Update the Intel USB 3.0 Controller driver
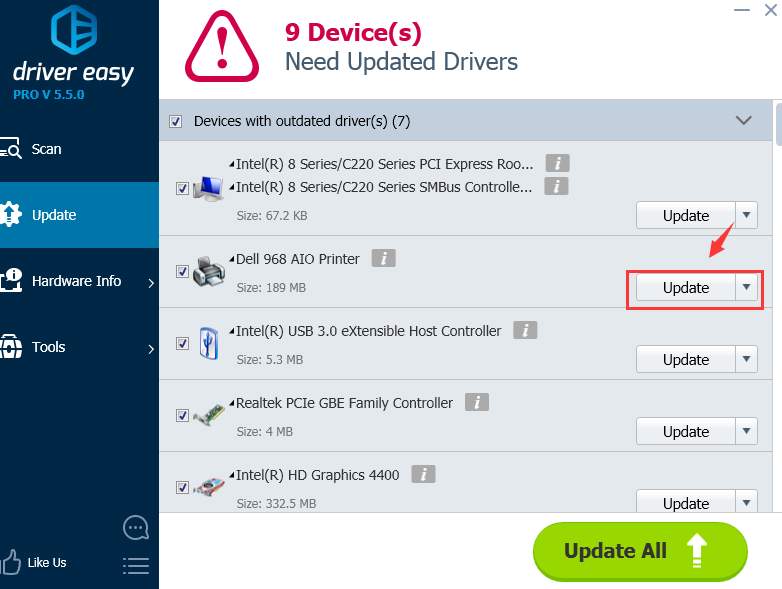 point(686,359)
